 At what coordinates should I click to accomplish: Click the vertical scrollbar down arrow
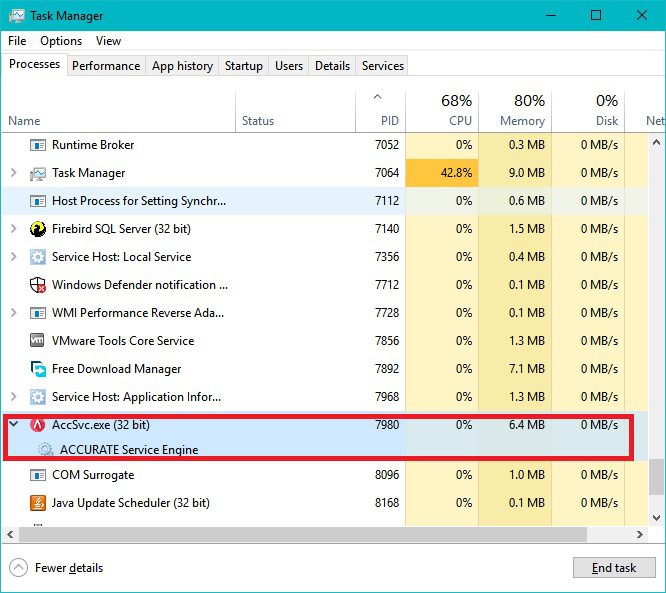pyautogui.click(x=656, y=518)
